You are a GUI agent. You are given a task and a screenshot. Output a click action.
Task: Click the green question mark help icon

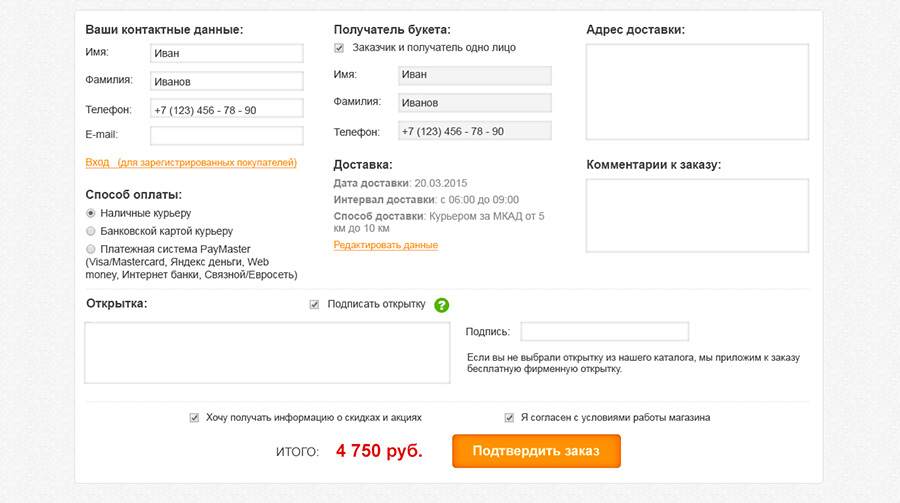click(442, 305)
